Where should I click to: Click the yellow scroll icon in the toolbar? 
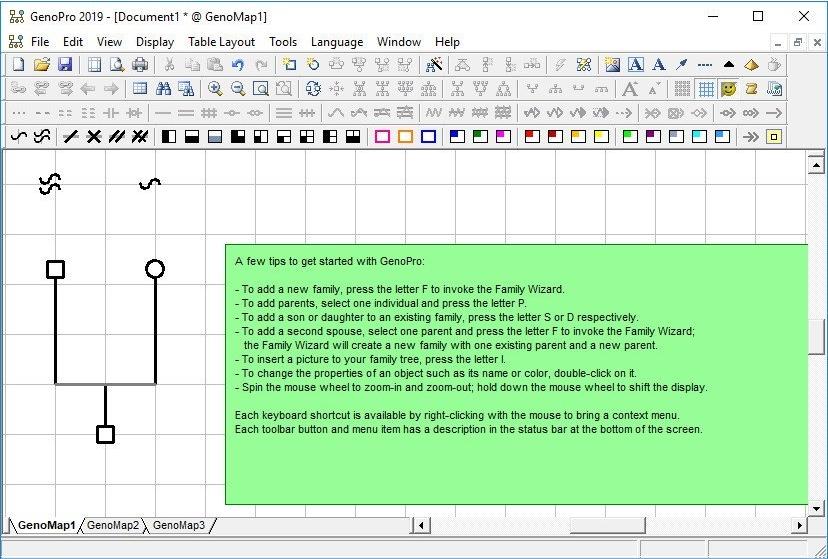click(x=751, y=88)
